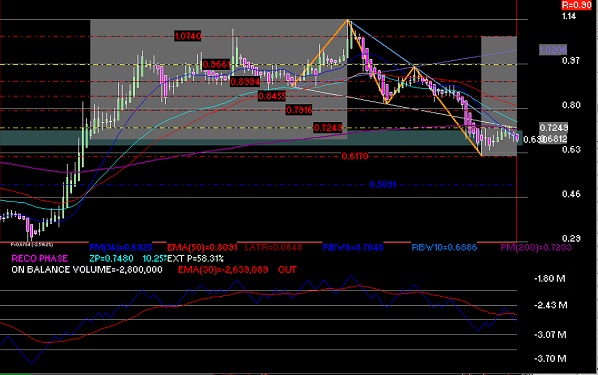Click the 0.46 price axis label
Image resolution: width=598 pixels, height=375 pixels.
[x=571, y=194]
